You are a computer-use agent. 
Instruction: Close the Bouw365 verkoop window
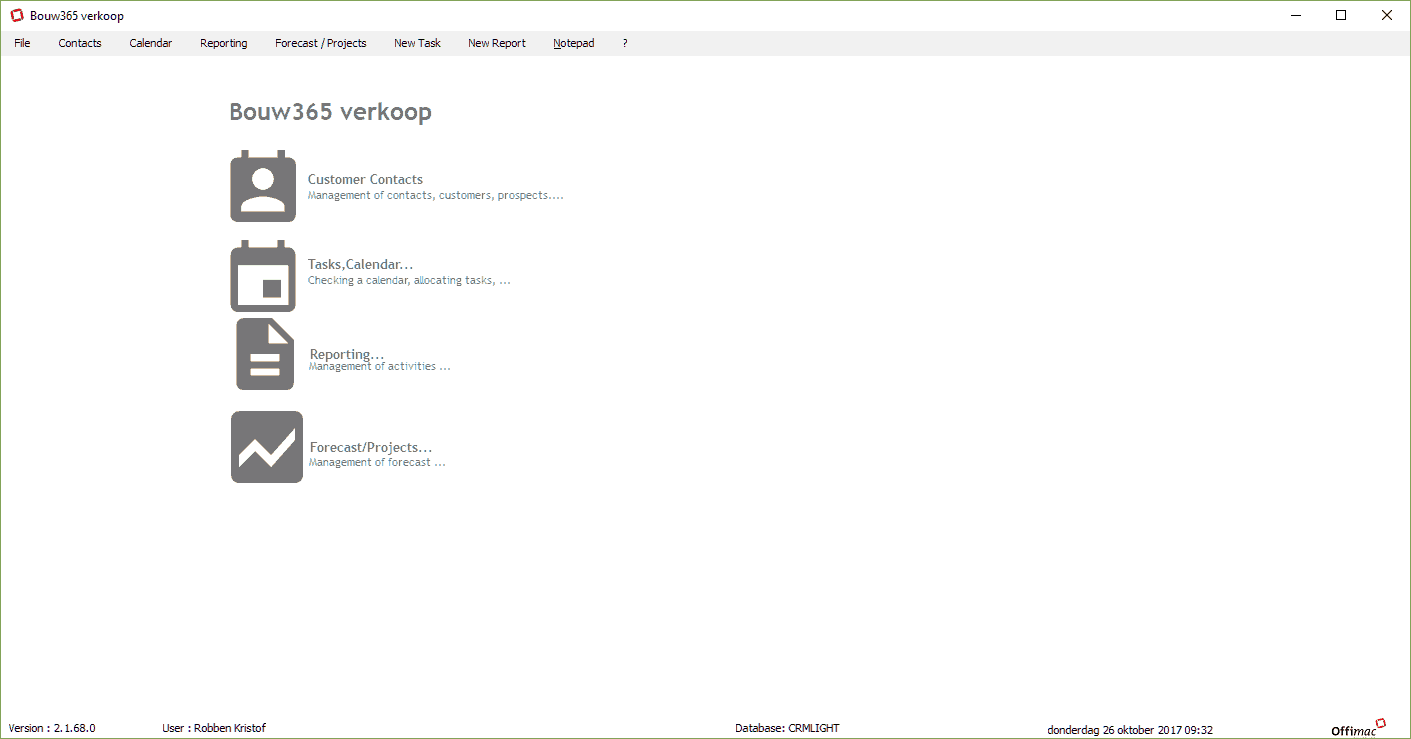click(x=1387, y=15)
